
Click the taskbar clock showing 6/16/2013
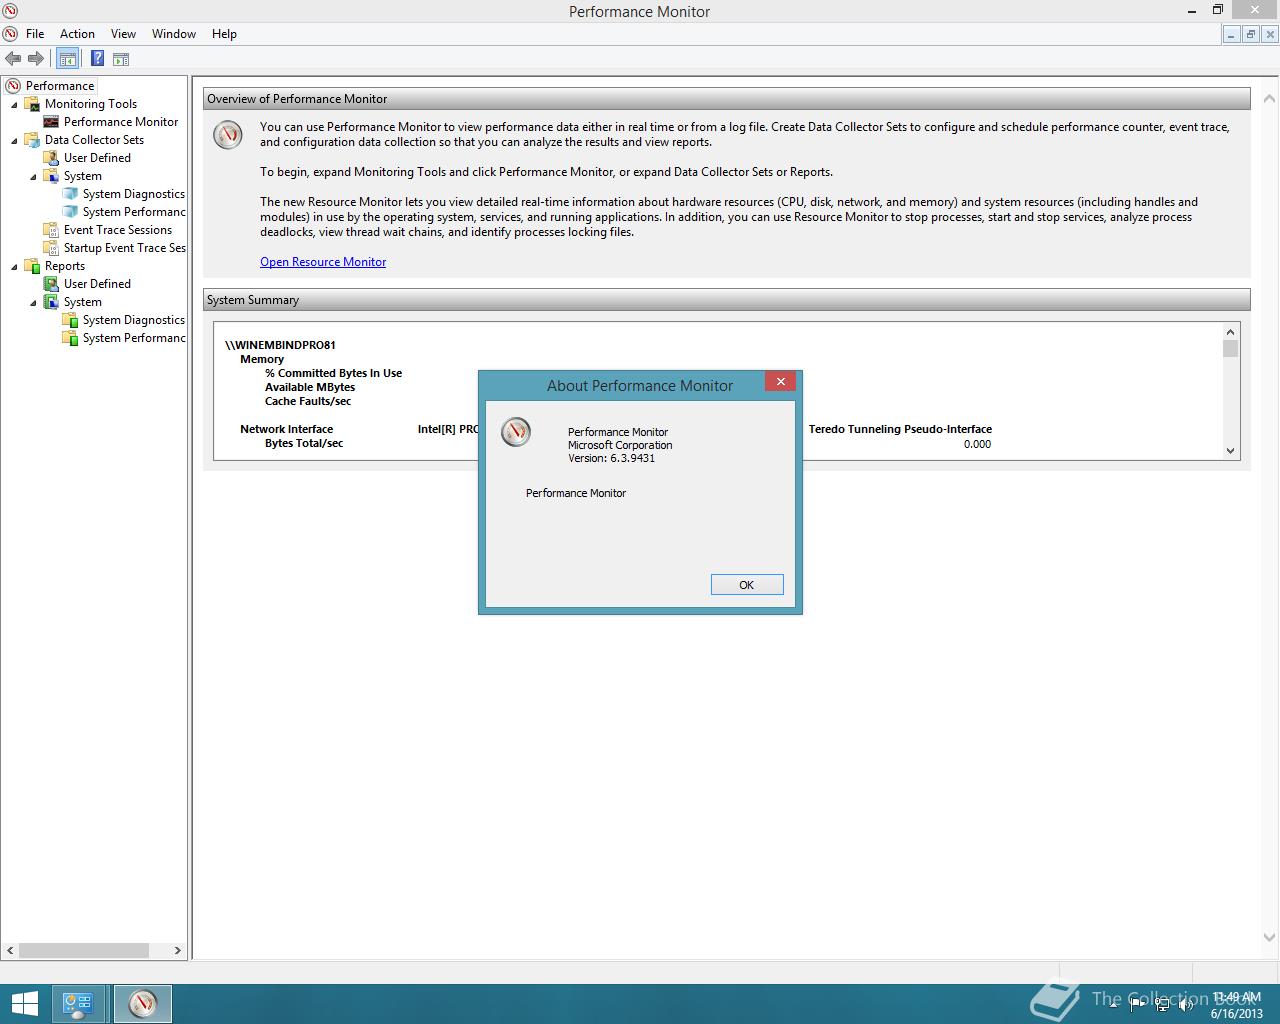[1236, 1006]
